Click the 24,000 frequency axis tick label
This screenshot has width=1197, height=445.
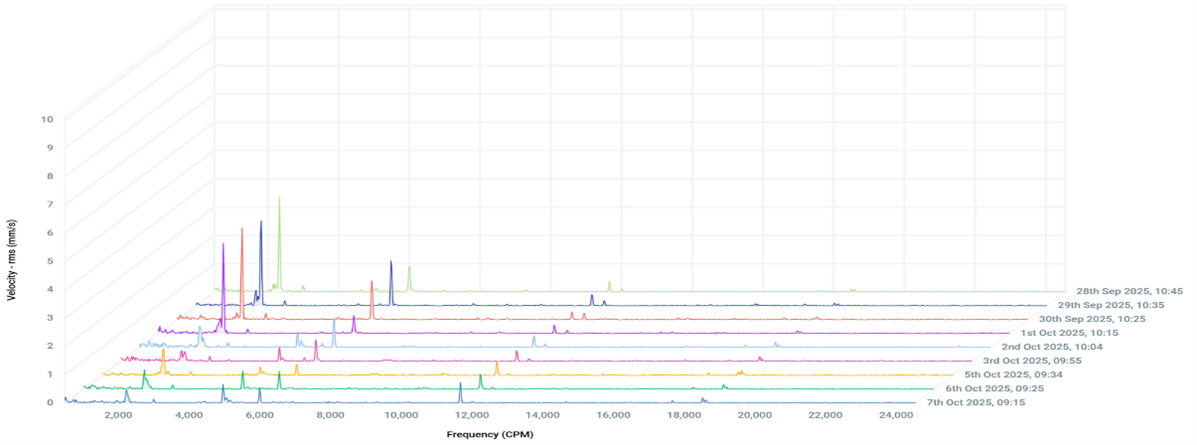click(896, 414)
